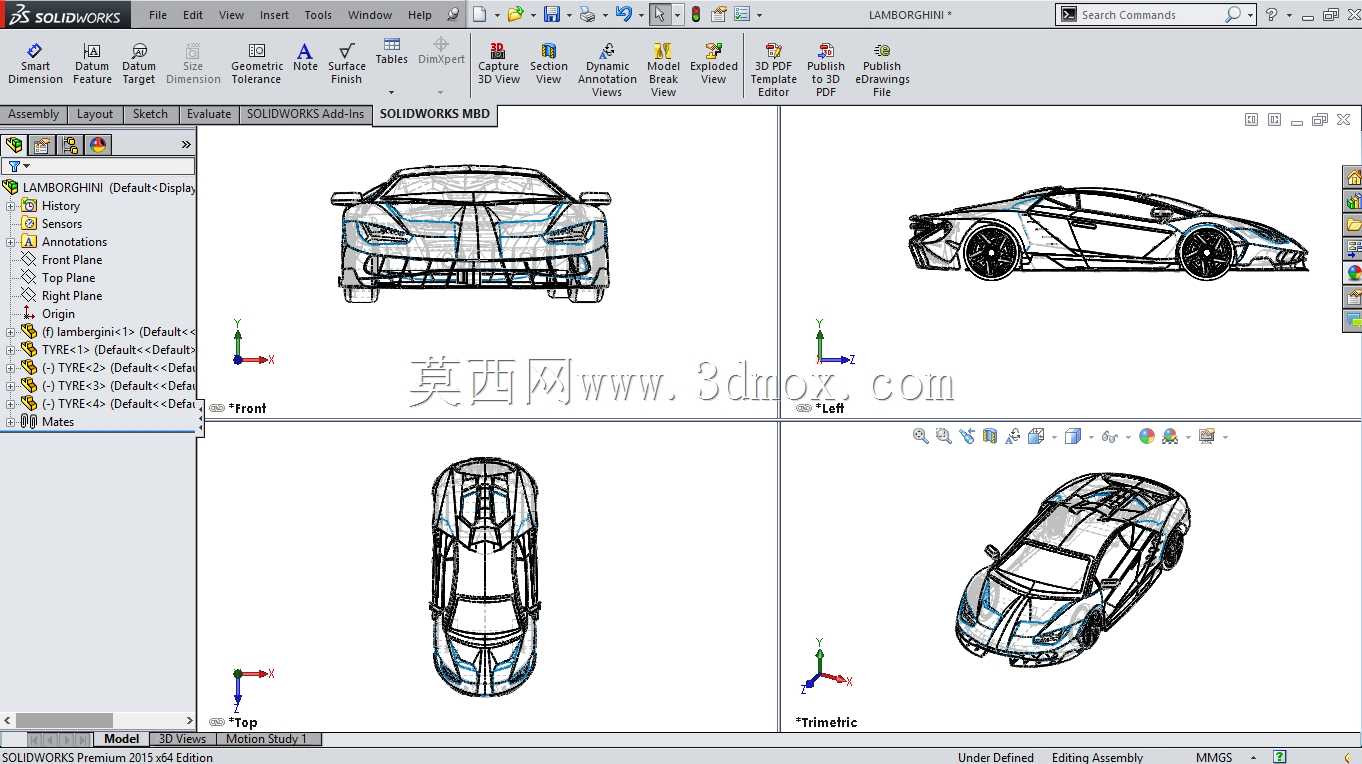Open the ConfigurationManager tab

click(70, 145)
